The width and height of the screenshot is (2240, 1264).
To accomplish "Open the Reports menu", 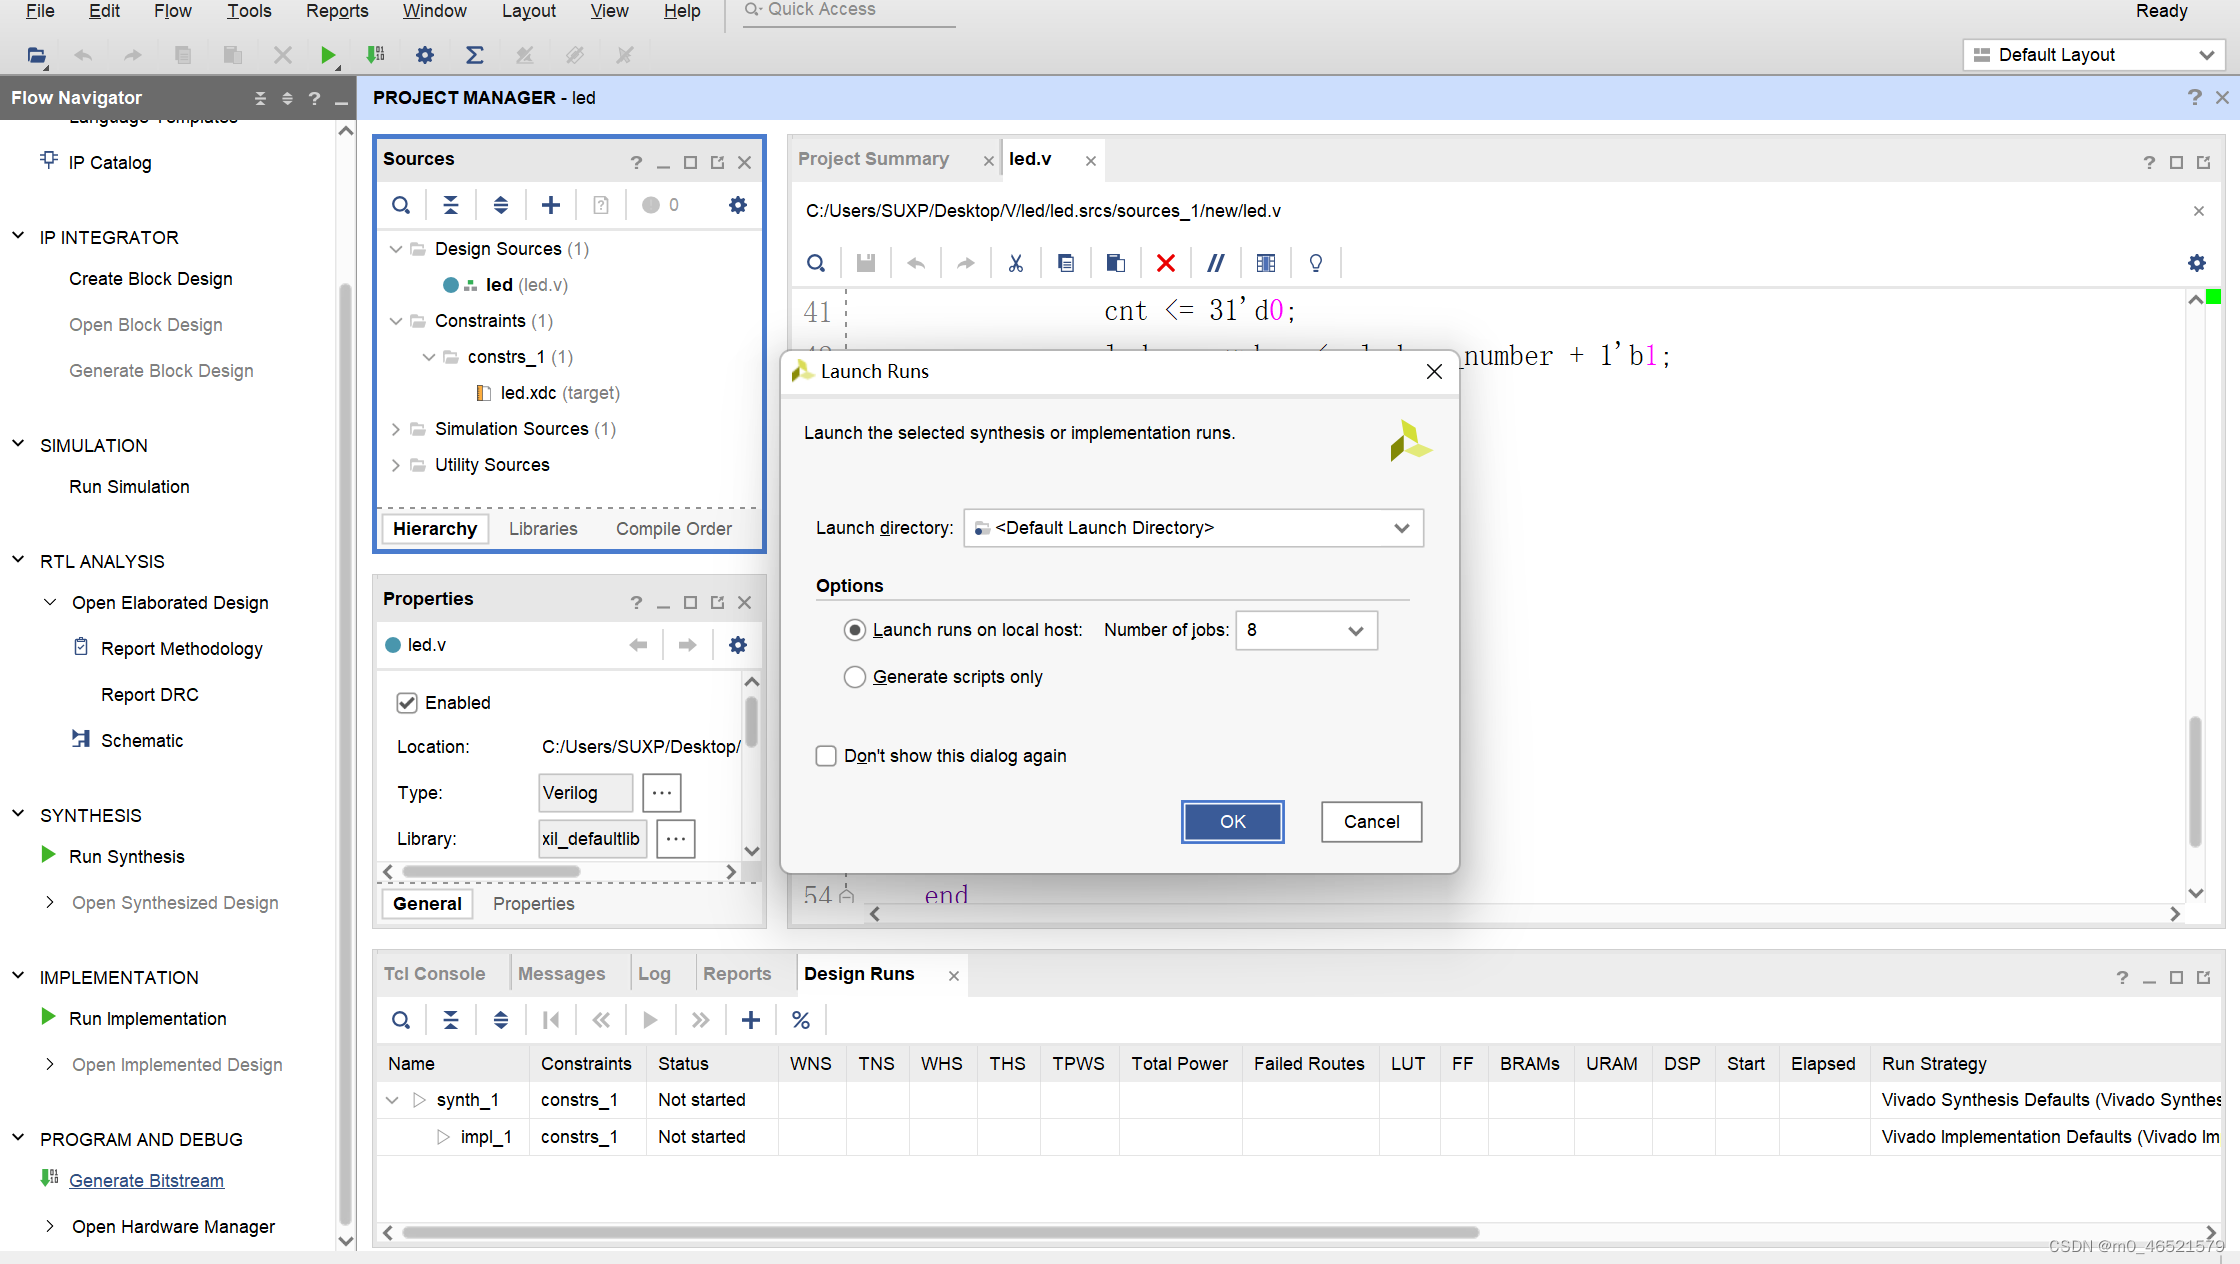I will tap(336, 11).
